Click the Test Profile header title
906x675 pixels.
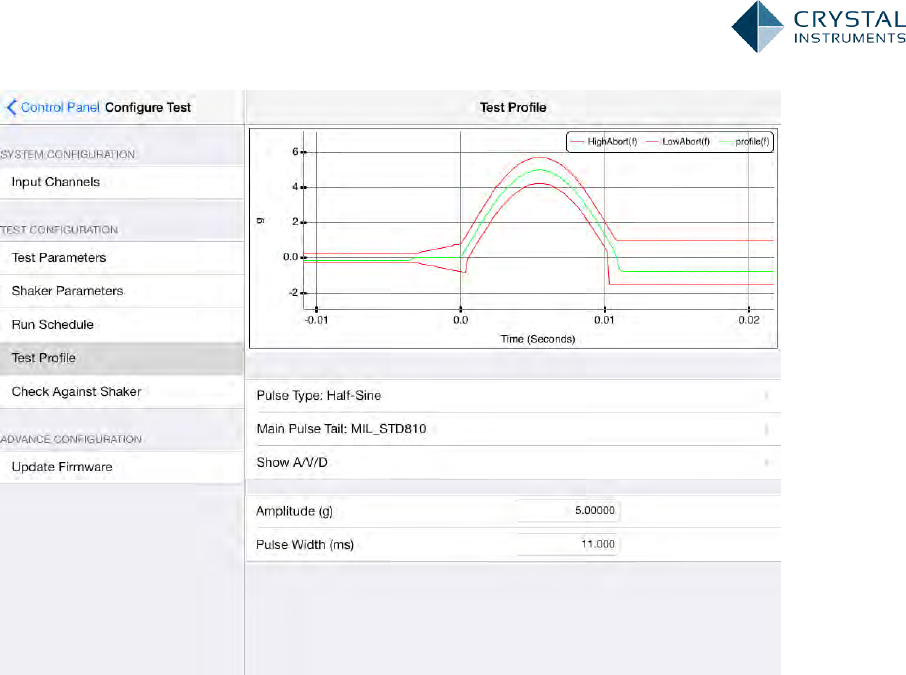coord(513,107)
